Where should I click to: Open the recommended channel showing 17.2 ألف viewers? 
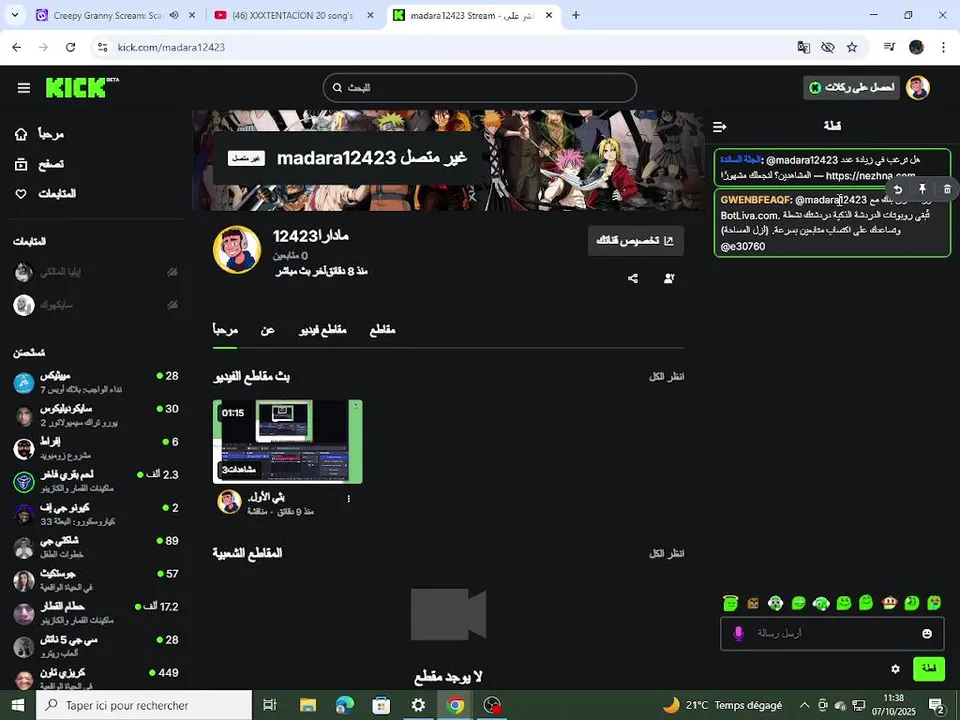[x=96, y=612]
